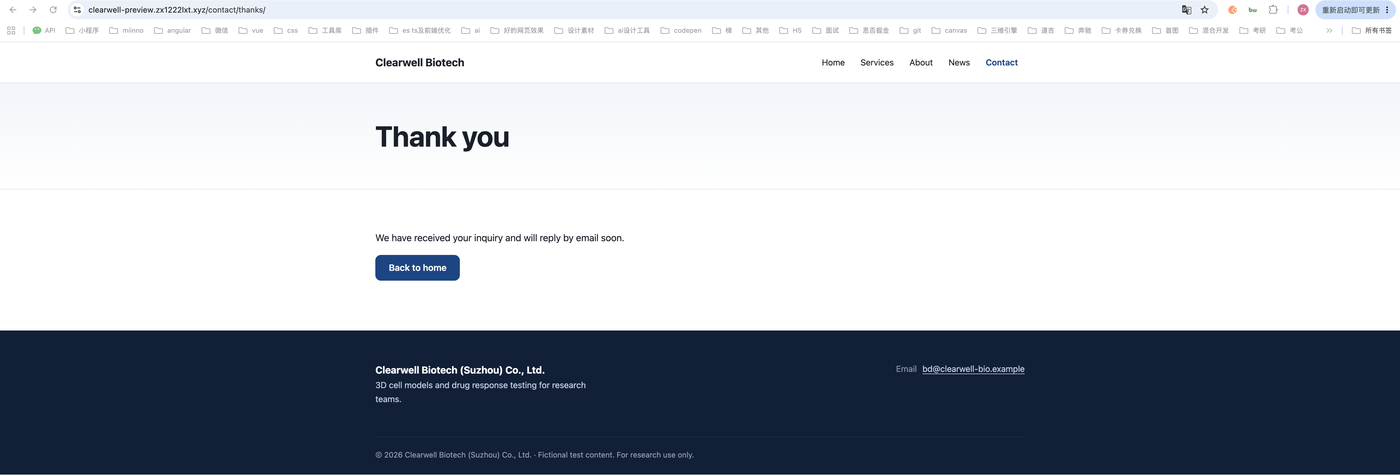The width and height of the screenshot is (1400, 476).
Task: Open the 梯 bookmark folder
Action: coord(722,30)
